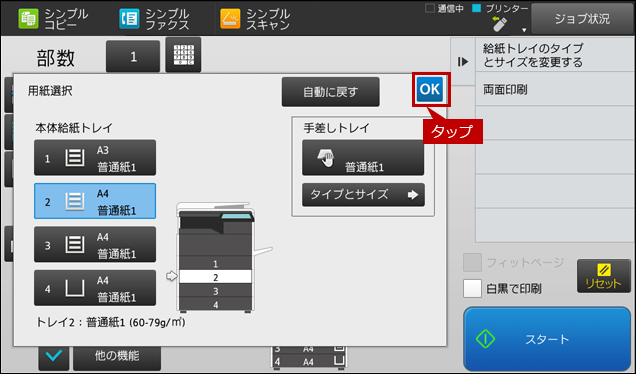The image size is (636, 374).
Task: Toggle the フィットページ checkbox
Action: (472, 262)
